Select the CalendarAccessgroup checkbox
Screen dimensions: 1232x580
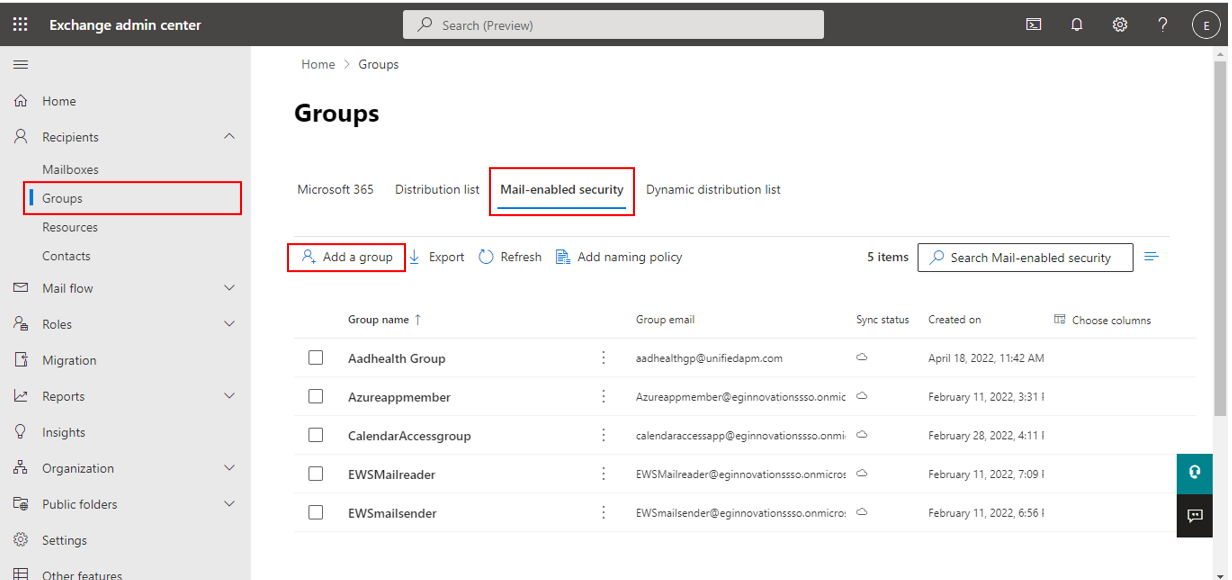[x=316, y=435]
